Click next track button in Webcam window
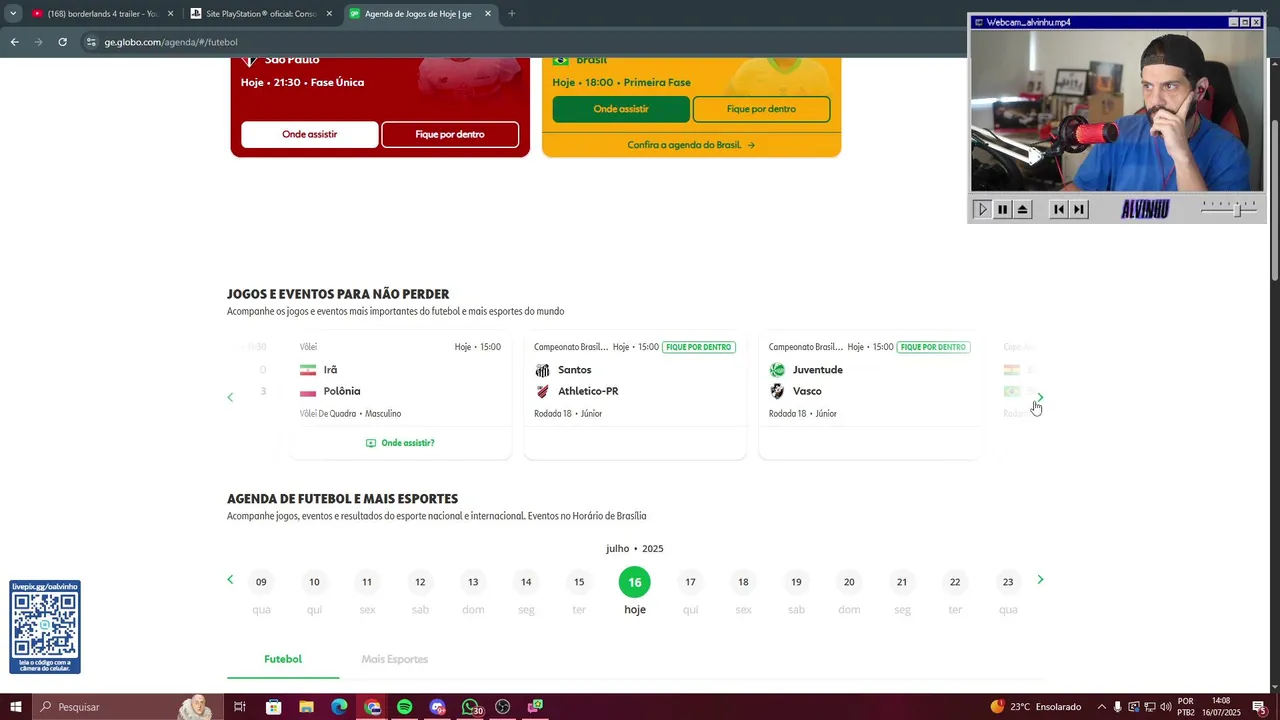1280x720 pixels. (1079, 209)
